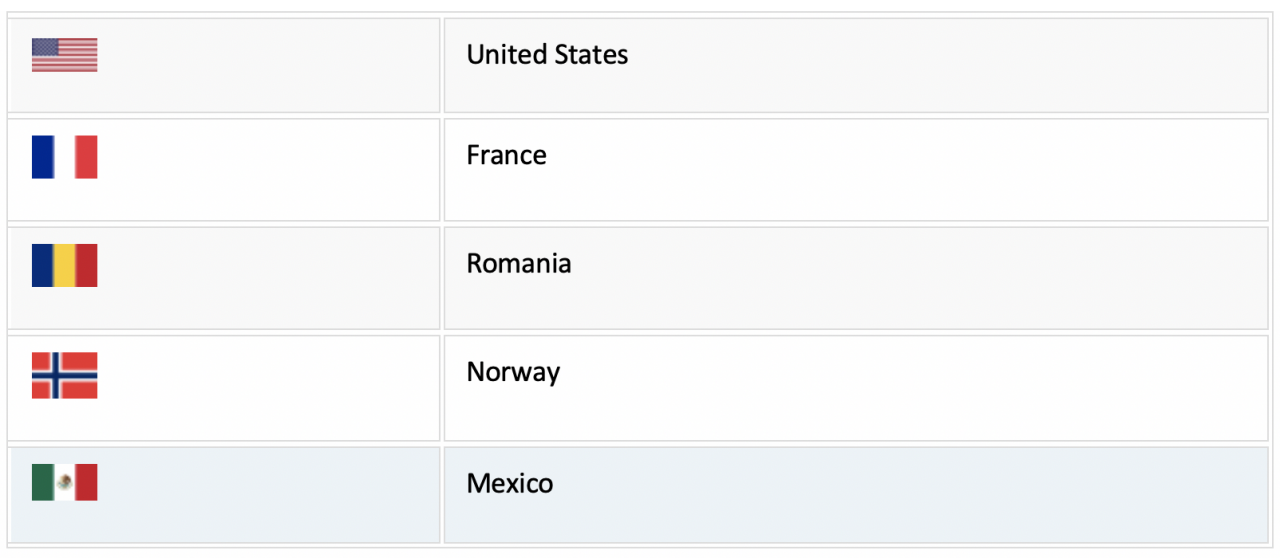Select the Romania country name
The image size is (1280, 558).
[519, 263]
